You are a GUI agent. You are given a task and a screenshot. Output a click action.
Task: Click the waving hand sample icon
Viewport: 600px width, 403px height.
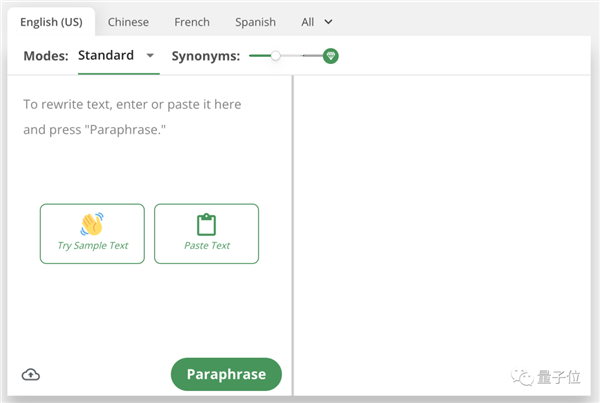[92, 224]
